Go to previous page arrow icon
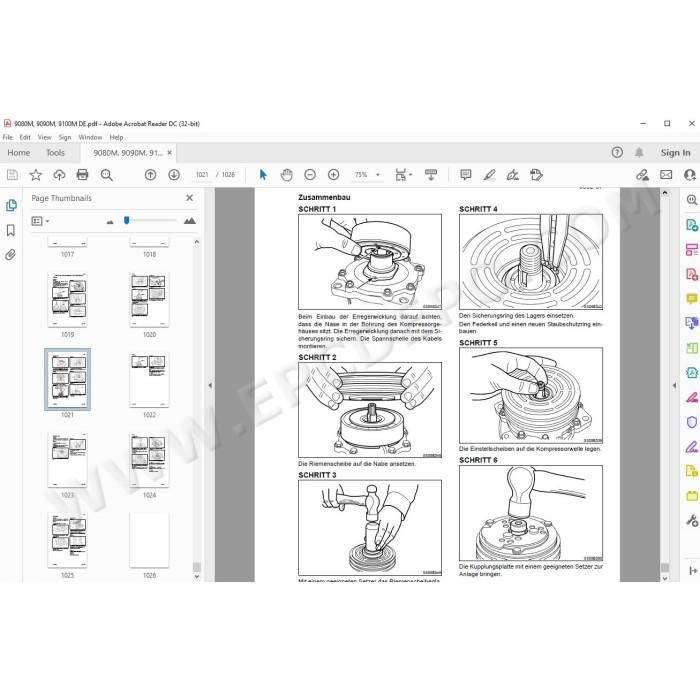This screenshot has width=700, height=700. pyautogui.click(x=150, y=175)
